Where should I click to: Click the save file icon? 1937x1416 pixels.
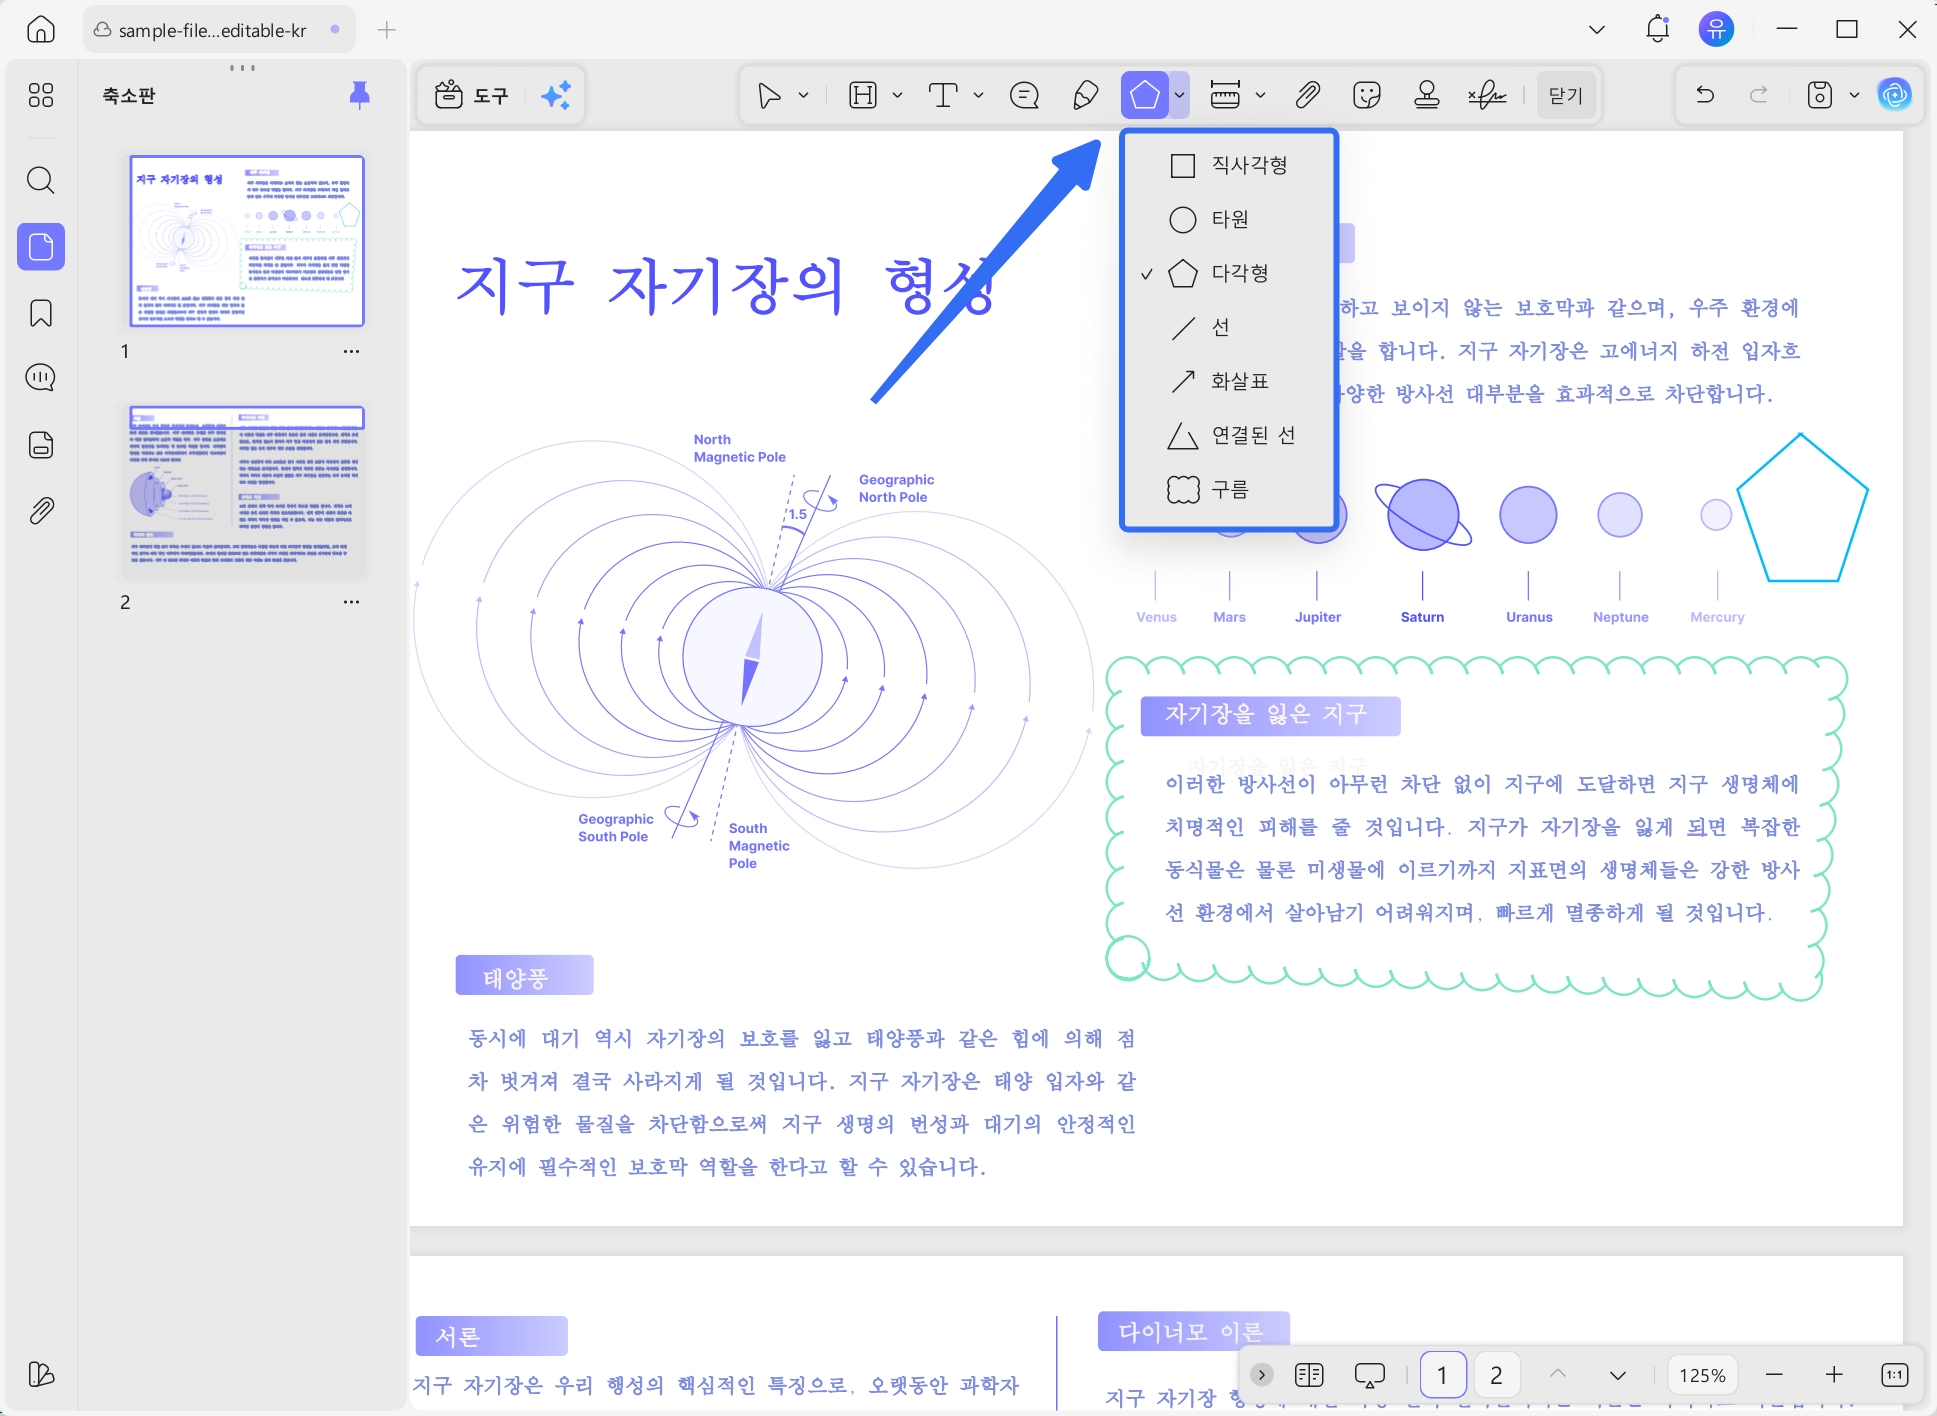(x=1820, y=95)
